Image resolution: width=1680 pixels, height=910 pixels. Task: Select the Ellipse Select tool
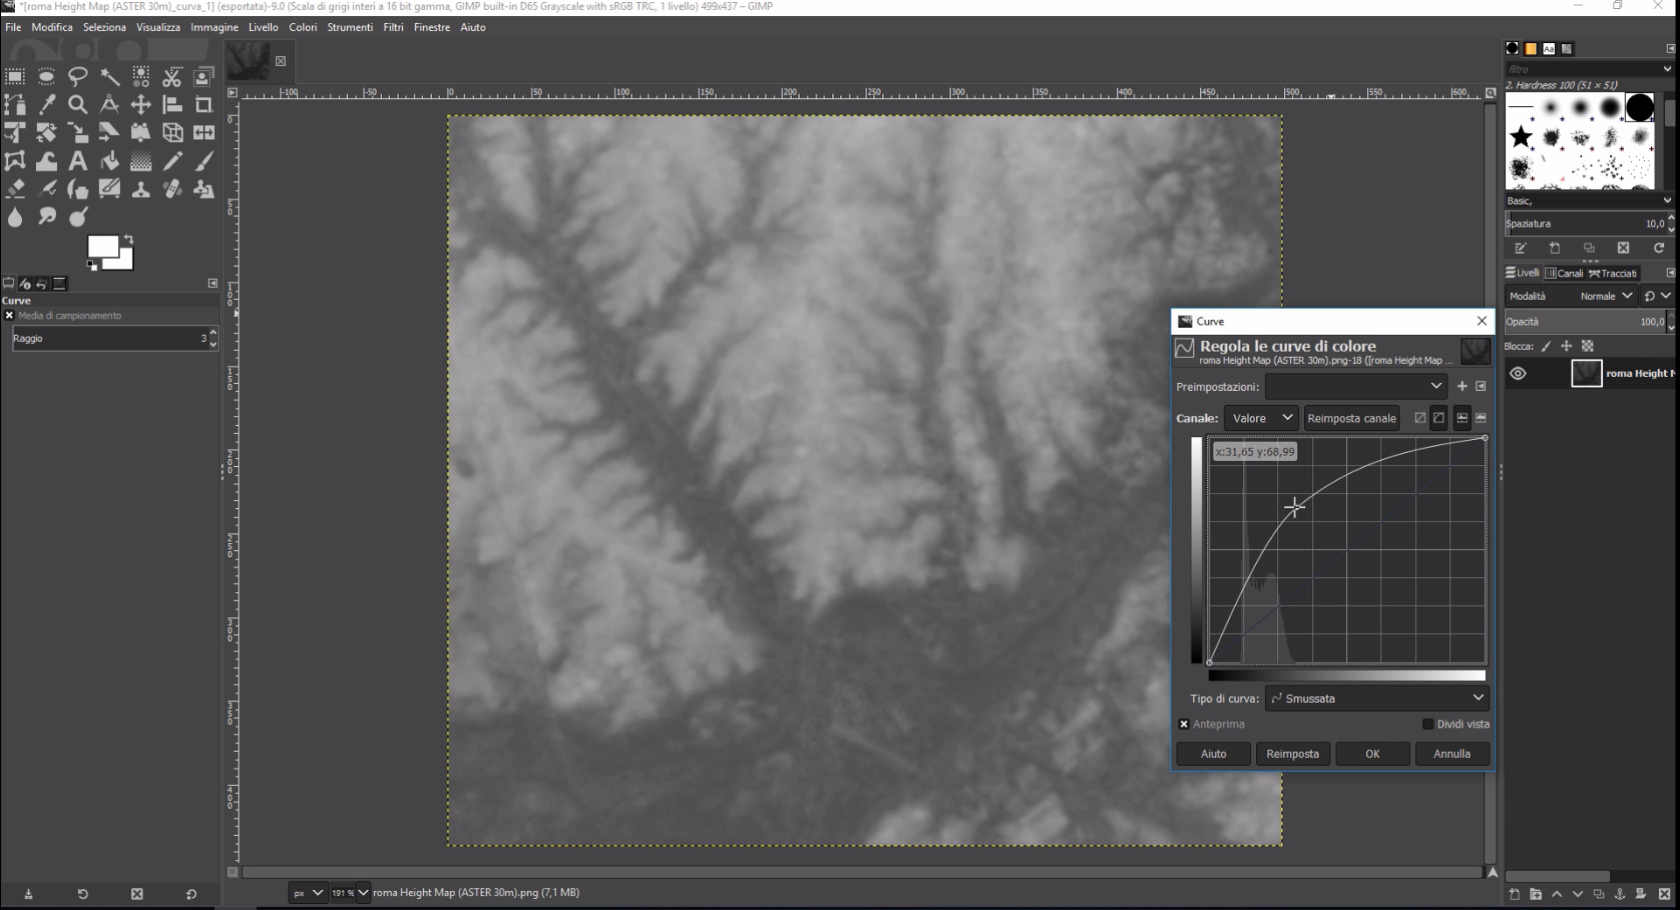tap(46, 76)
